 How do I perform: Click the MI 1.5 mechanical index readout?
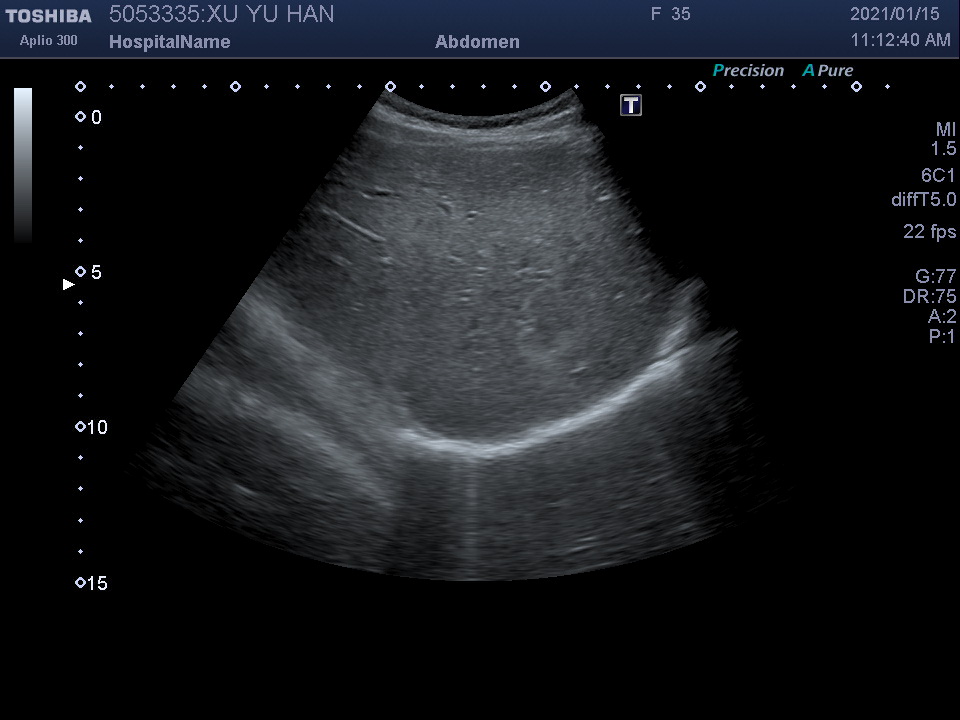944,139
